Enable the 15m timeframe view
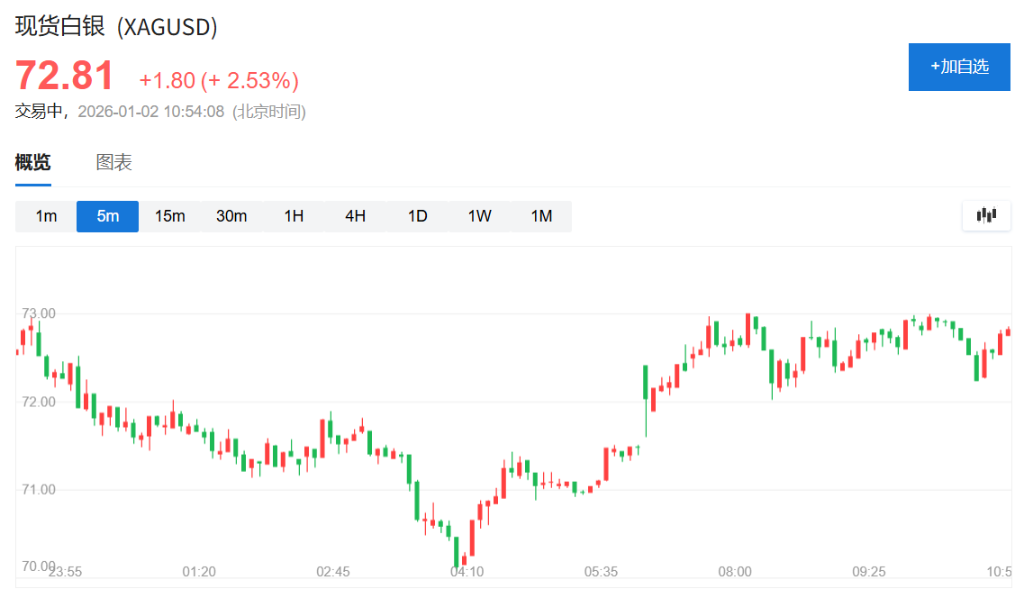Image resolution: width=1024 pixels, height=599 pixels. coord(169,215)
